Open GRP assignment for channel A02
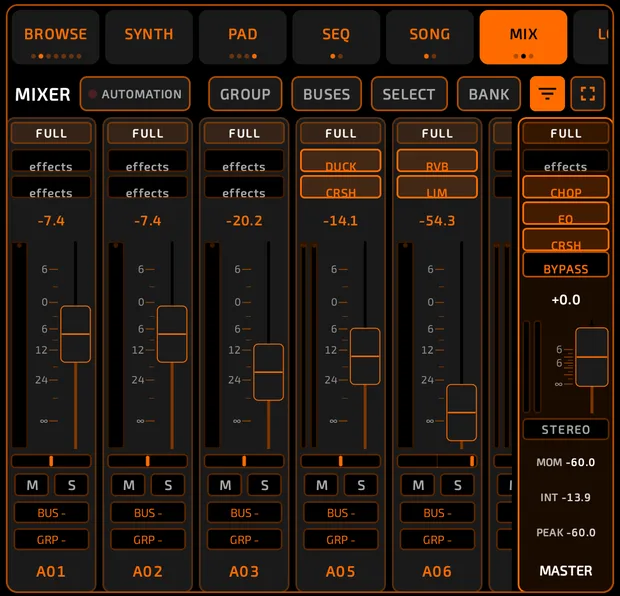This screenshot has height=596, width=620. point(148,539)
